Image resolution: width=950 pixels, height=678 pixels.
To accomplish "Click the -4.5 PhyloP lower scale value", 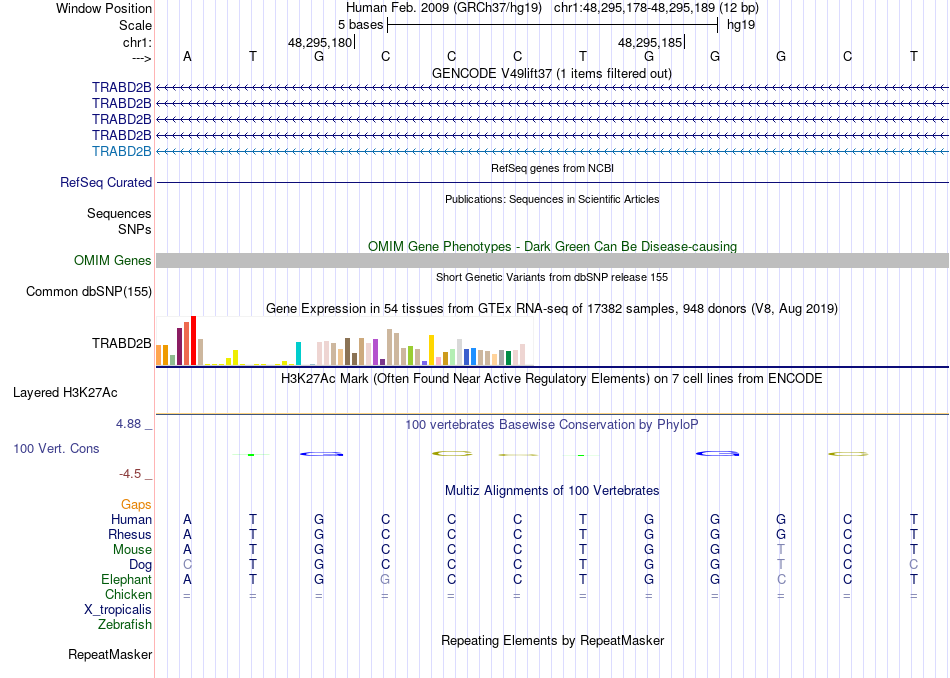I will point(130,474).
